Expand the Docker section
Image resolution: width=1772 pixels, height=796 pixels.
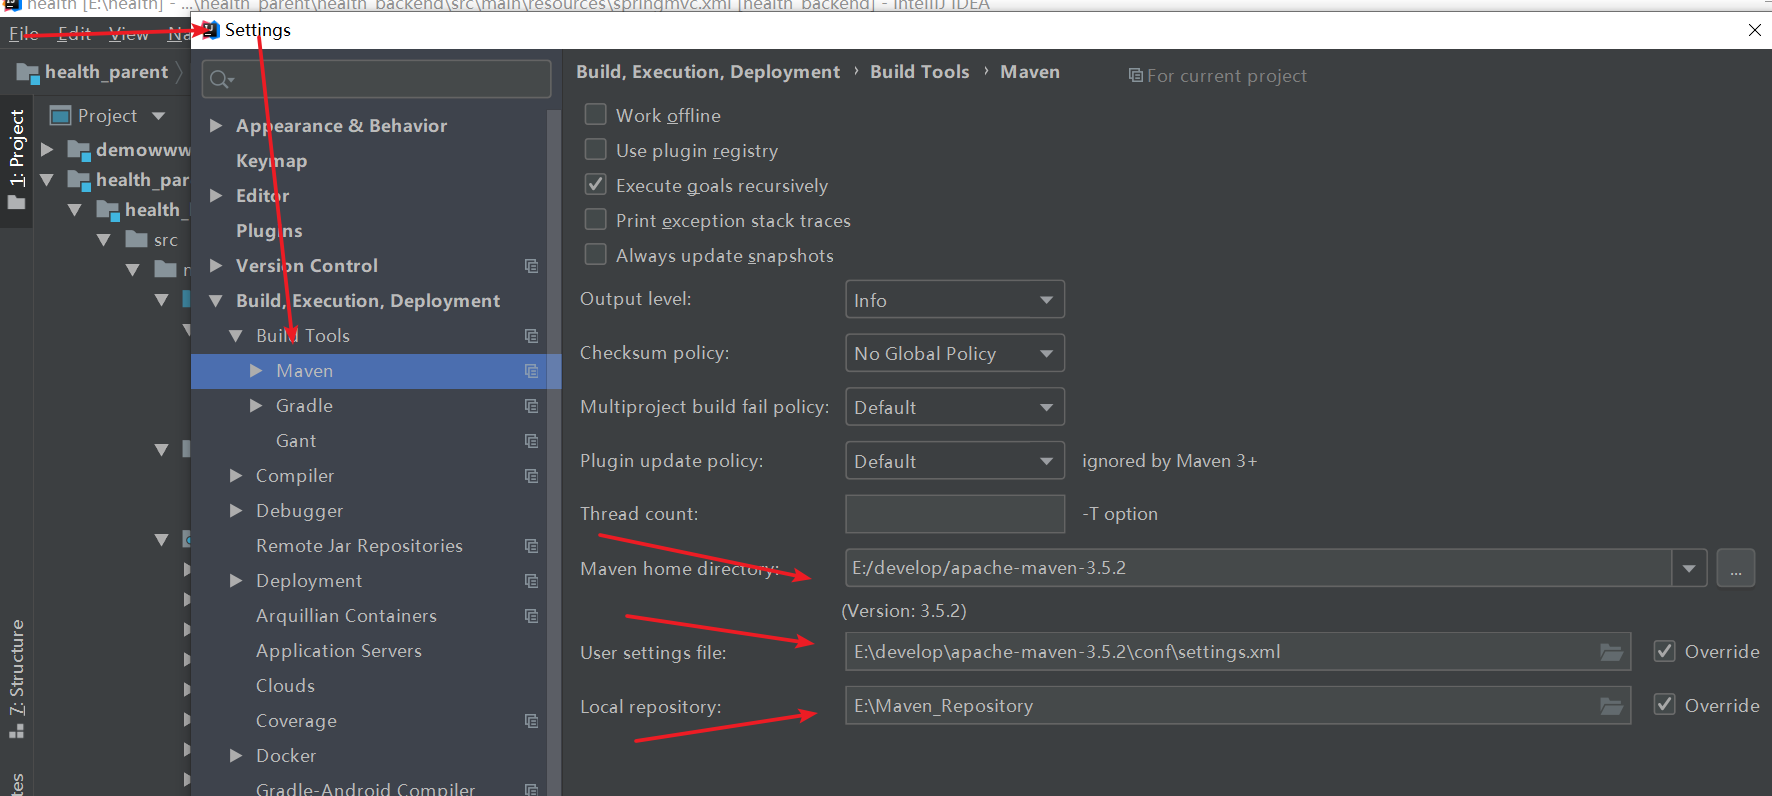click(235, 755)
